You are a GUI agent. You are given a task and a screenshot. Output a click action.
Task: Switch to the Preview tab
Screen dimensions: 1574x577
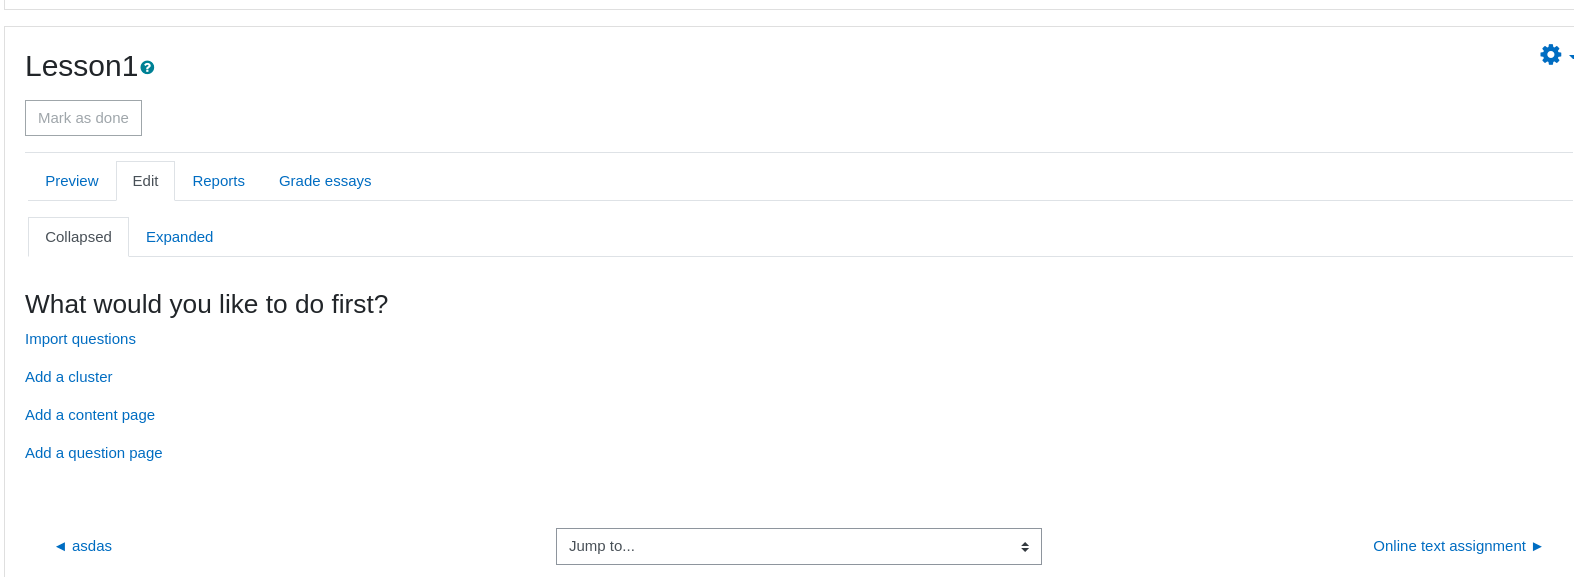point(72,181)
